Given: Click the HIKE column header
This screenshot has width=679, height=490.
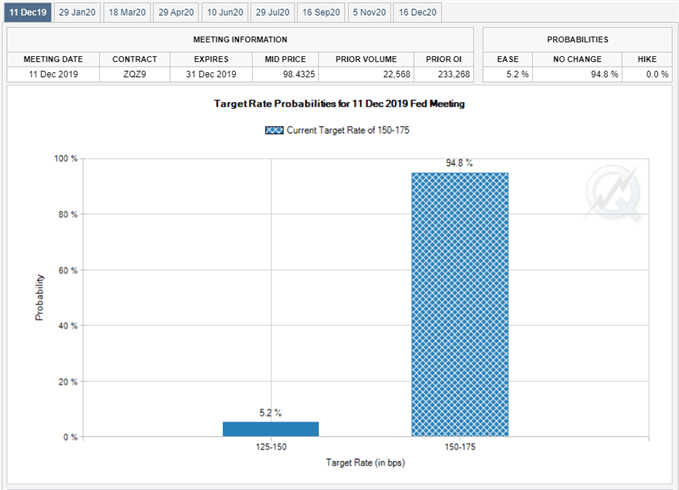Looking at the screenshot, I should pyautogui.click(x=647, y=59).
